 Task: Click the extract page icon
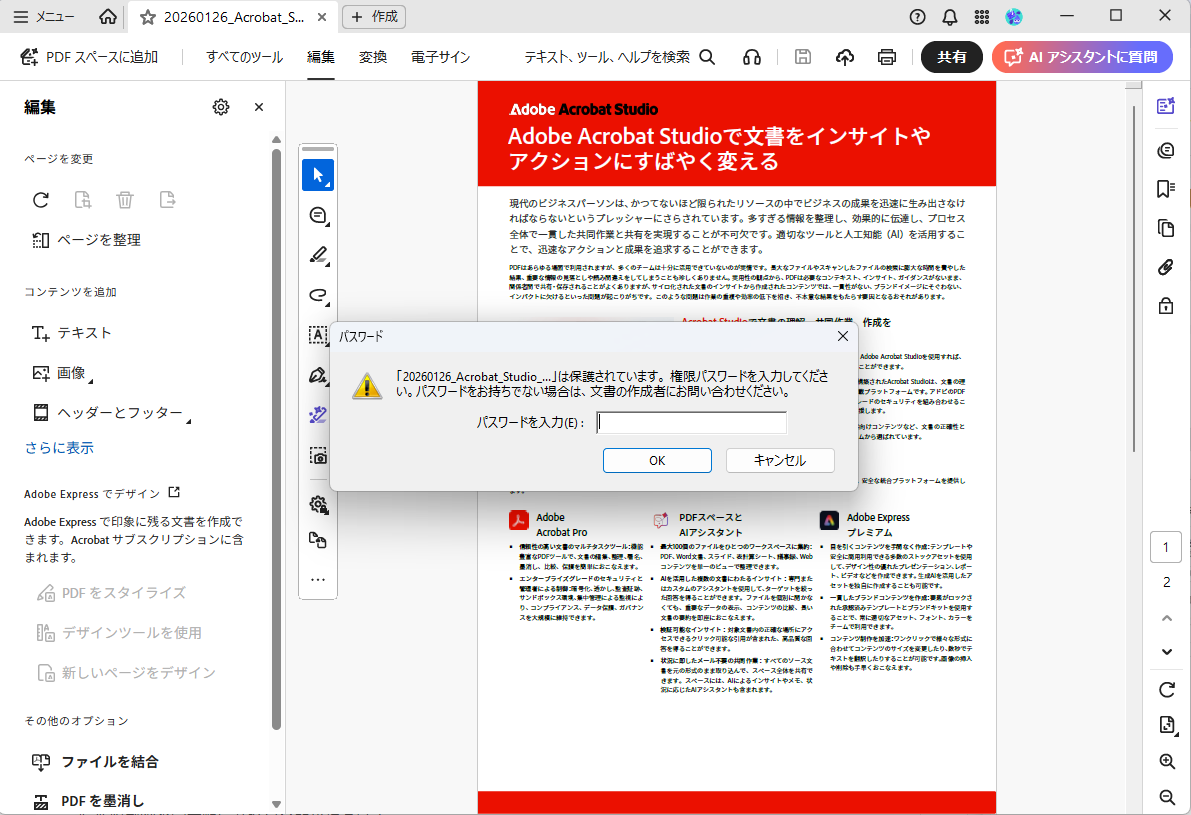(167, 200)
